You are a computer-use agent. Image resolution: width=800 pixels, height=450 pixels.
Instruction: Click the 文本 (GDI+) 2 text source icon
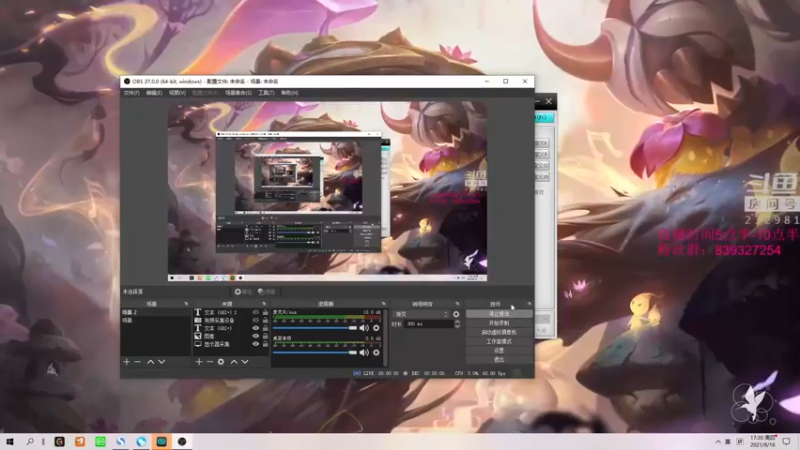click(198, 312)
